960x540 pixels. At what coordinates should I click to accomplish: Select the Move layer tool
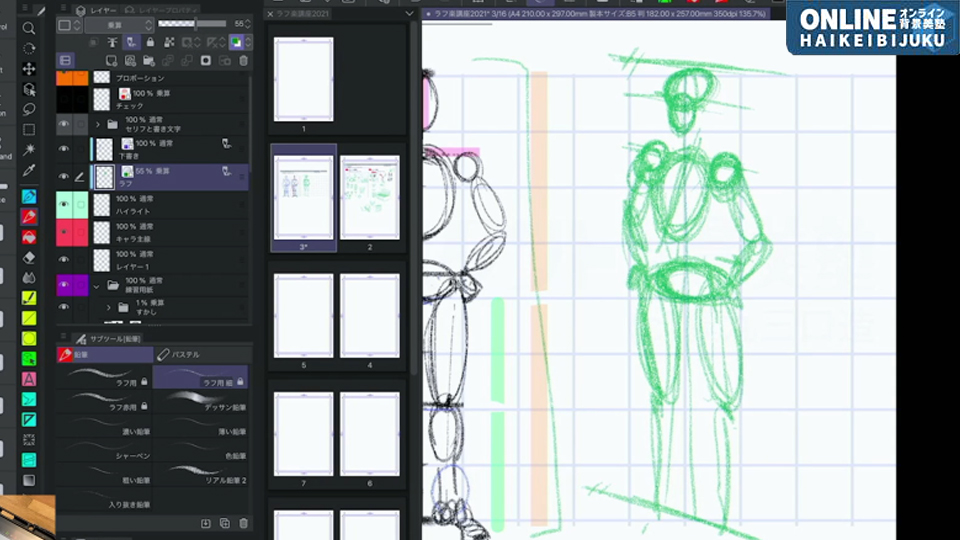pos(29,69)
